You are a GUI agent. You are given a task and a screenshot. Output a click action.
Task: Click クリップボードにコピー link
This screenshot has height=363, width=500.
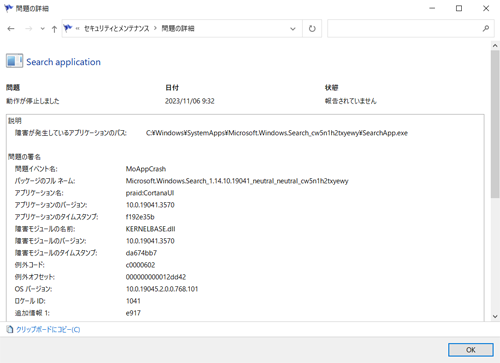[x=48, y=330]
